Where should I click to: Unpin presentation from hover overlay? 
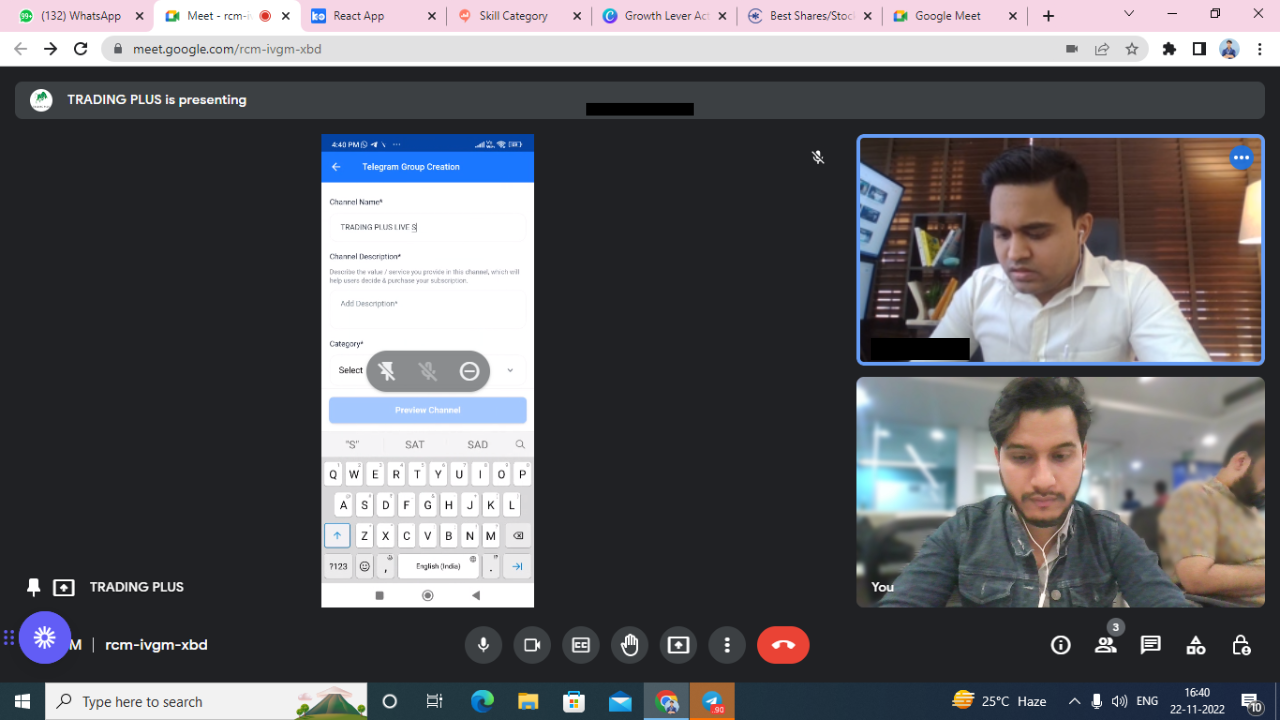387,371
